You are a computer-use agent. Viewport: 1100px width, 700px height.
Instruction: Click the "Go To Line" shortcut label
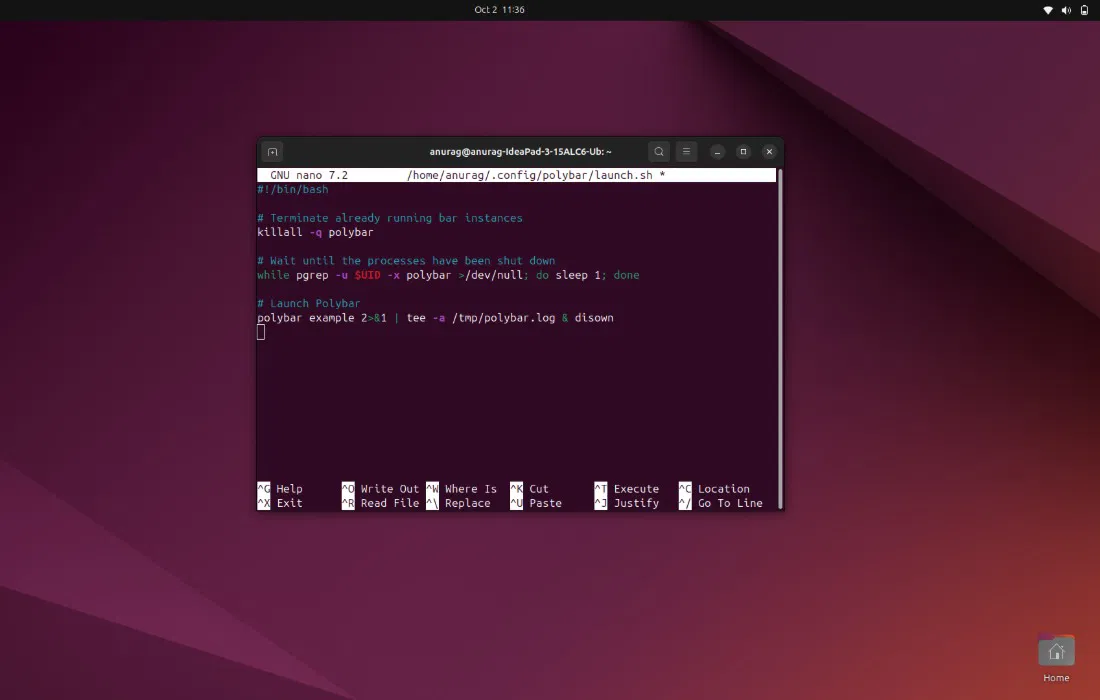point(729,503)
